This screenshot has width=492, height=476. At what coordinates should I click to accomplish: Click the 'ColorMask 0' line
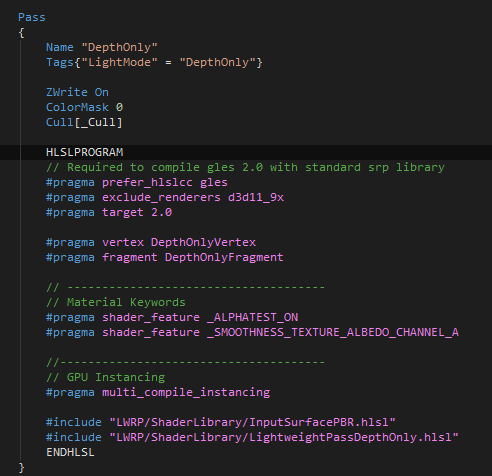coord(84,107)
